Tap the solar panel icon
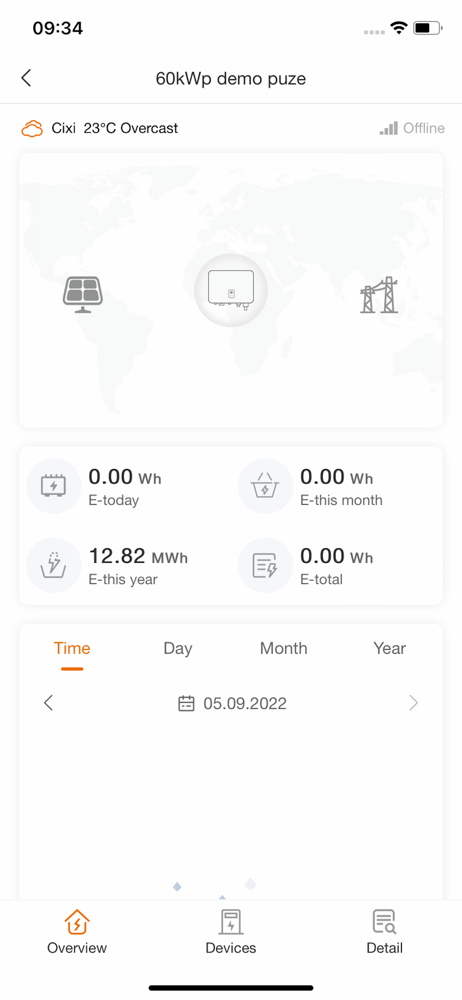The image size is (462, 1000). 83,295
